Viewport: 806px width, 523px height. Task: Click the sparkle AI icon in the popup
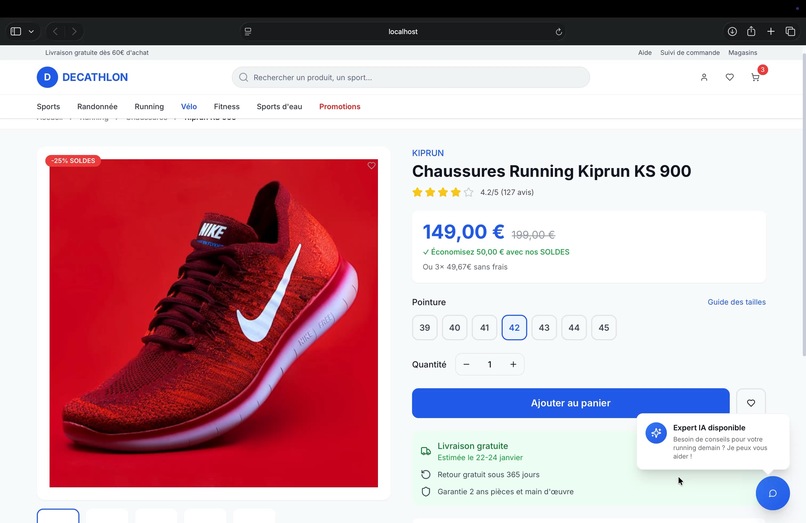(656, 433)
